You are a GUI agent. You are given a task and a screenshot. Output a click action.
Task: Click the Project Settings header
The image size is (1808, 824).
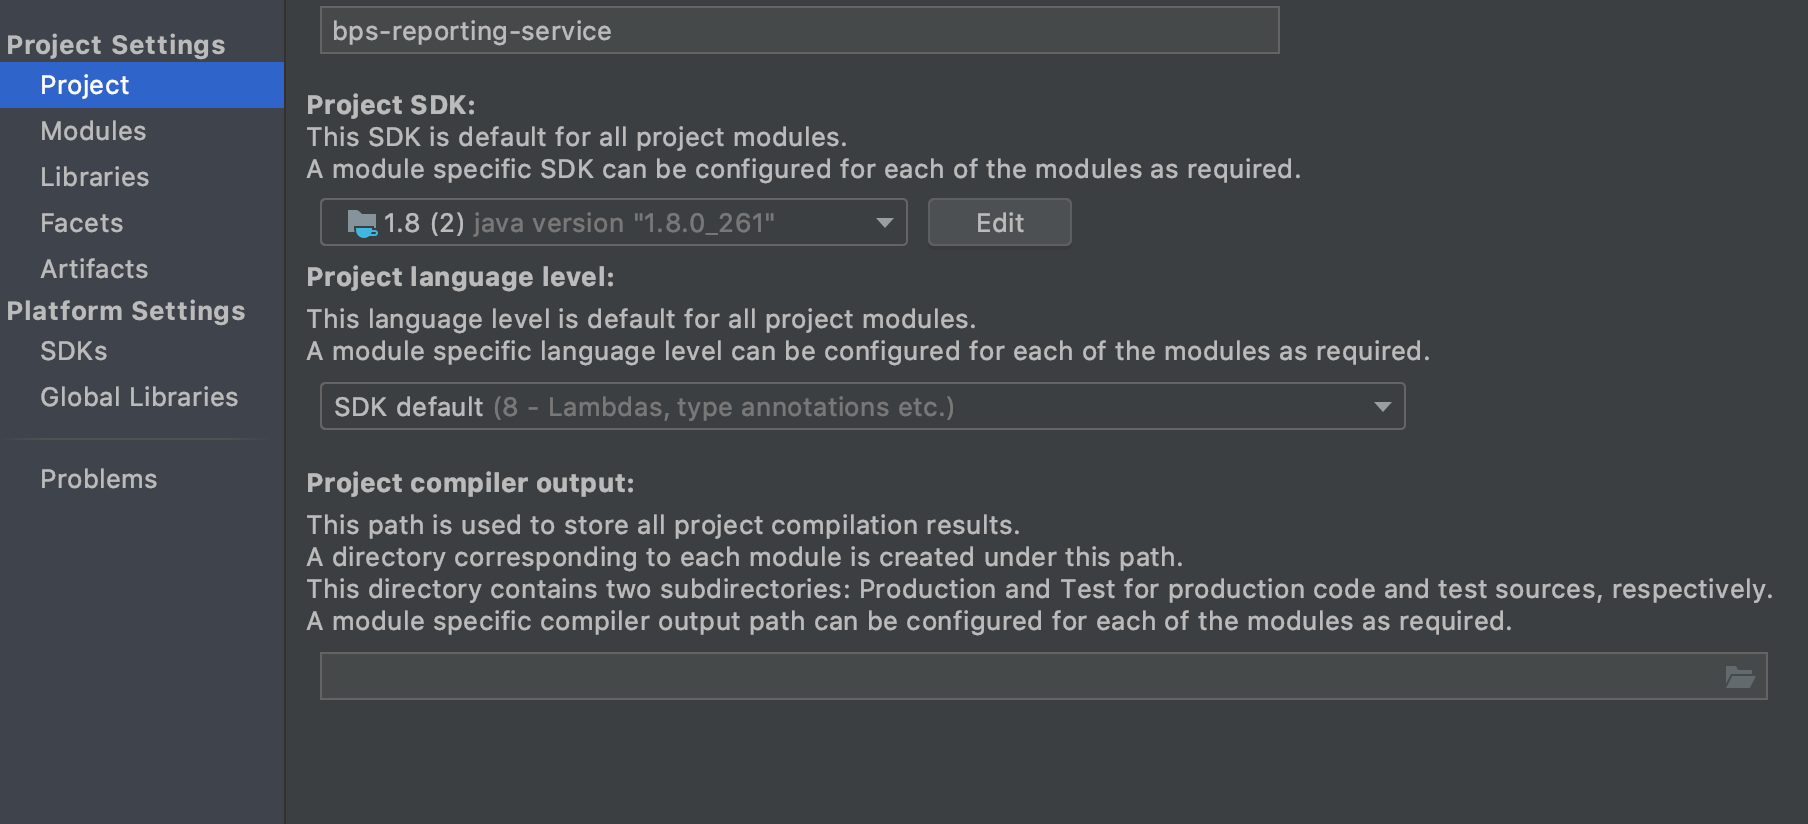pyautogui.click(x=116, y=45)
